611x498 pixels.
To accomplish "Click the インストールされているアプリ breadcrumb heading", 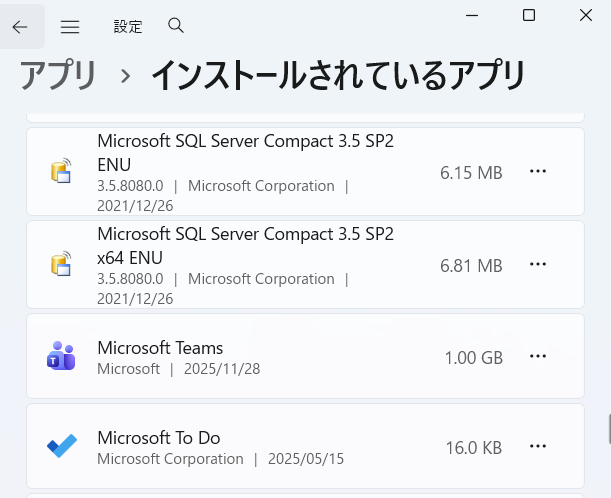I will 337,76.
